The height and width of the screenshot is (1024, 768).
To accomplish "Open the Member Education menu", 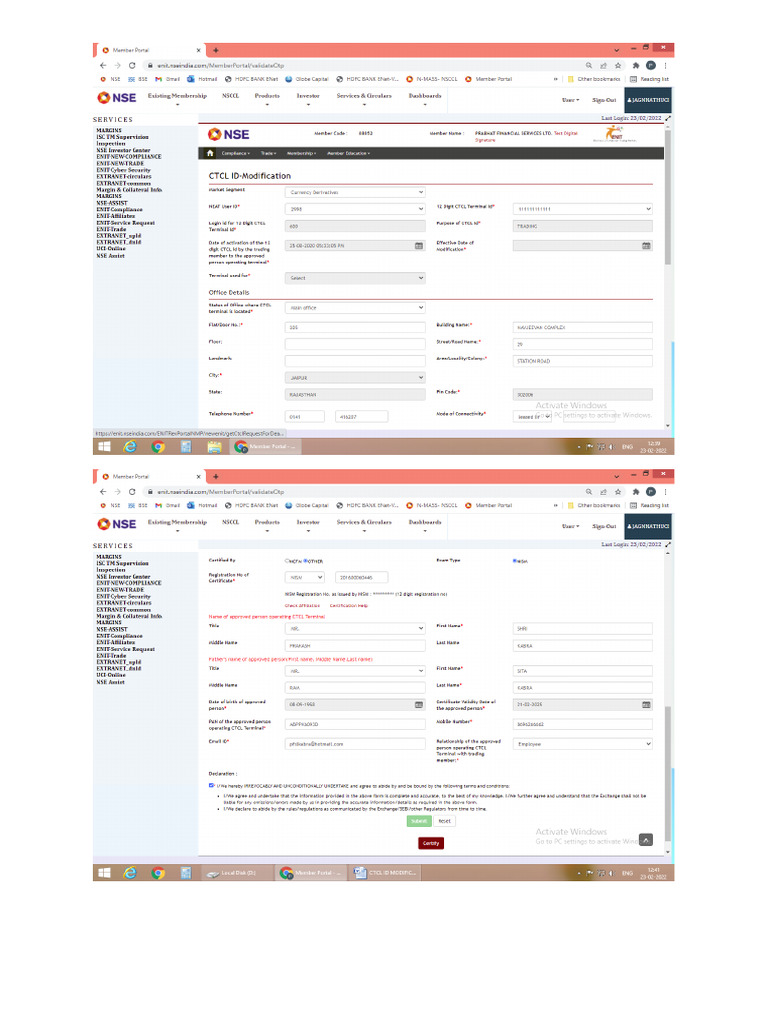I will 348,153.
